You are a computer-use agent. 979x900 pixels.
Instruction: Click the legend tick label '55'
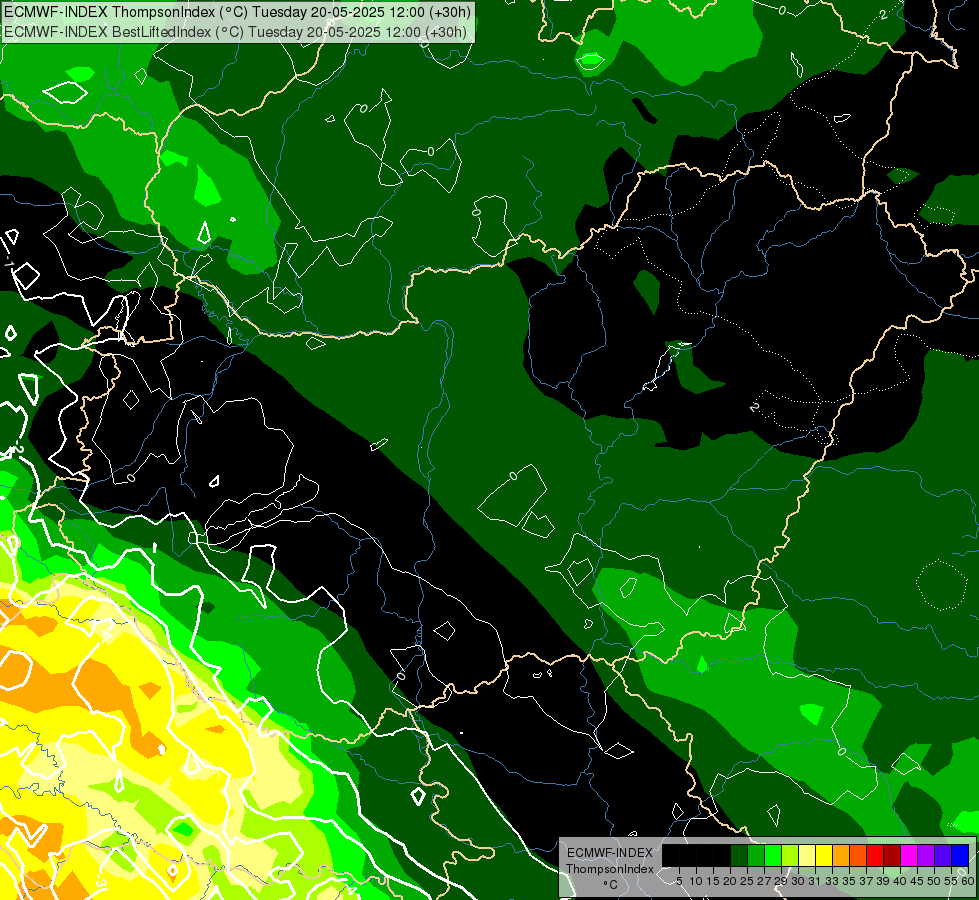tap(952, 881)
